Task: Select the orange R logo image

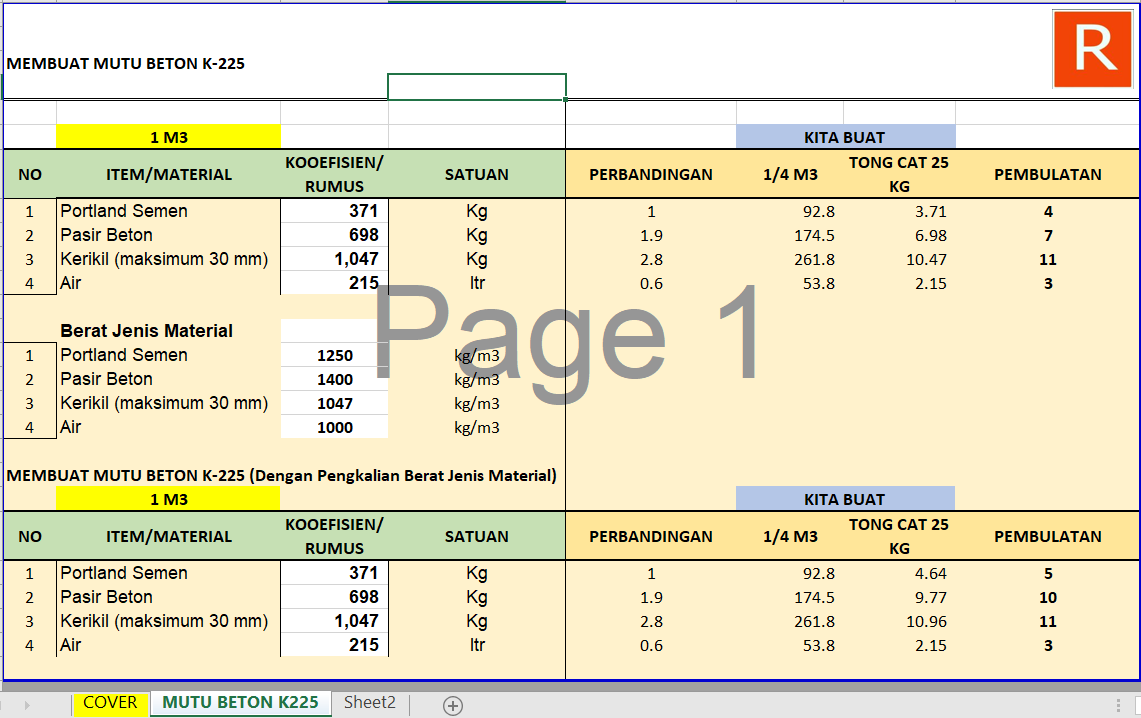Action: click(1092, 48)
